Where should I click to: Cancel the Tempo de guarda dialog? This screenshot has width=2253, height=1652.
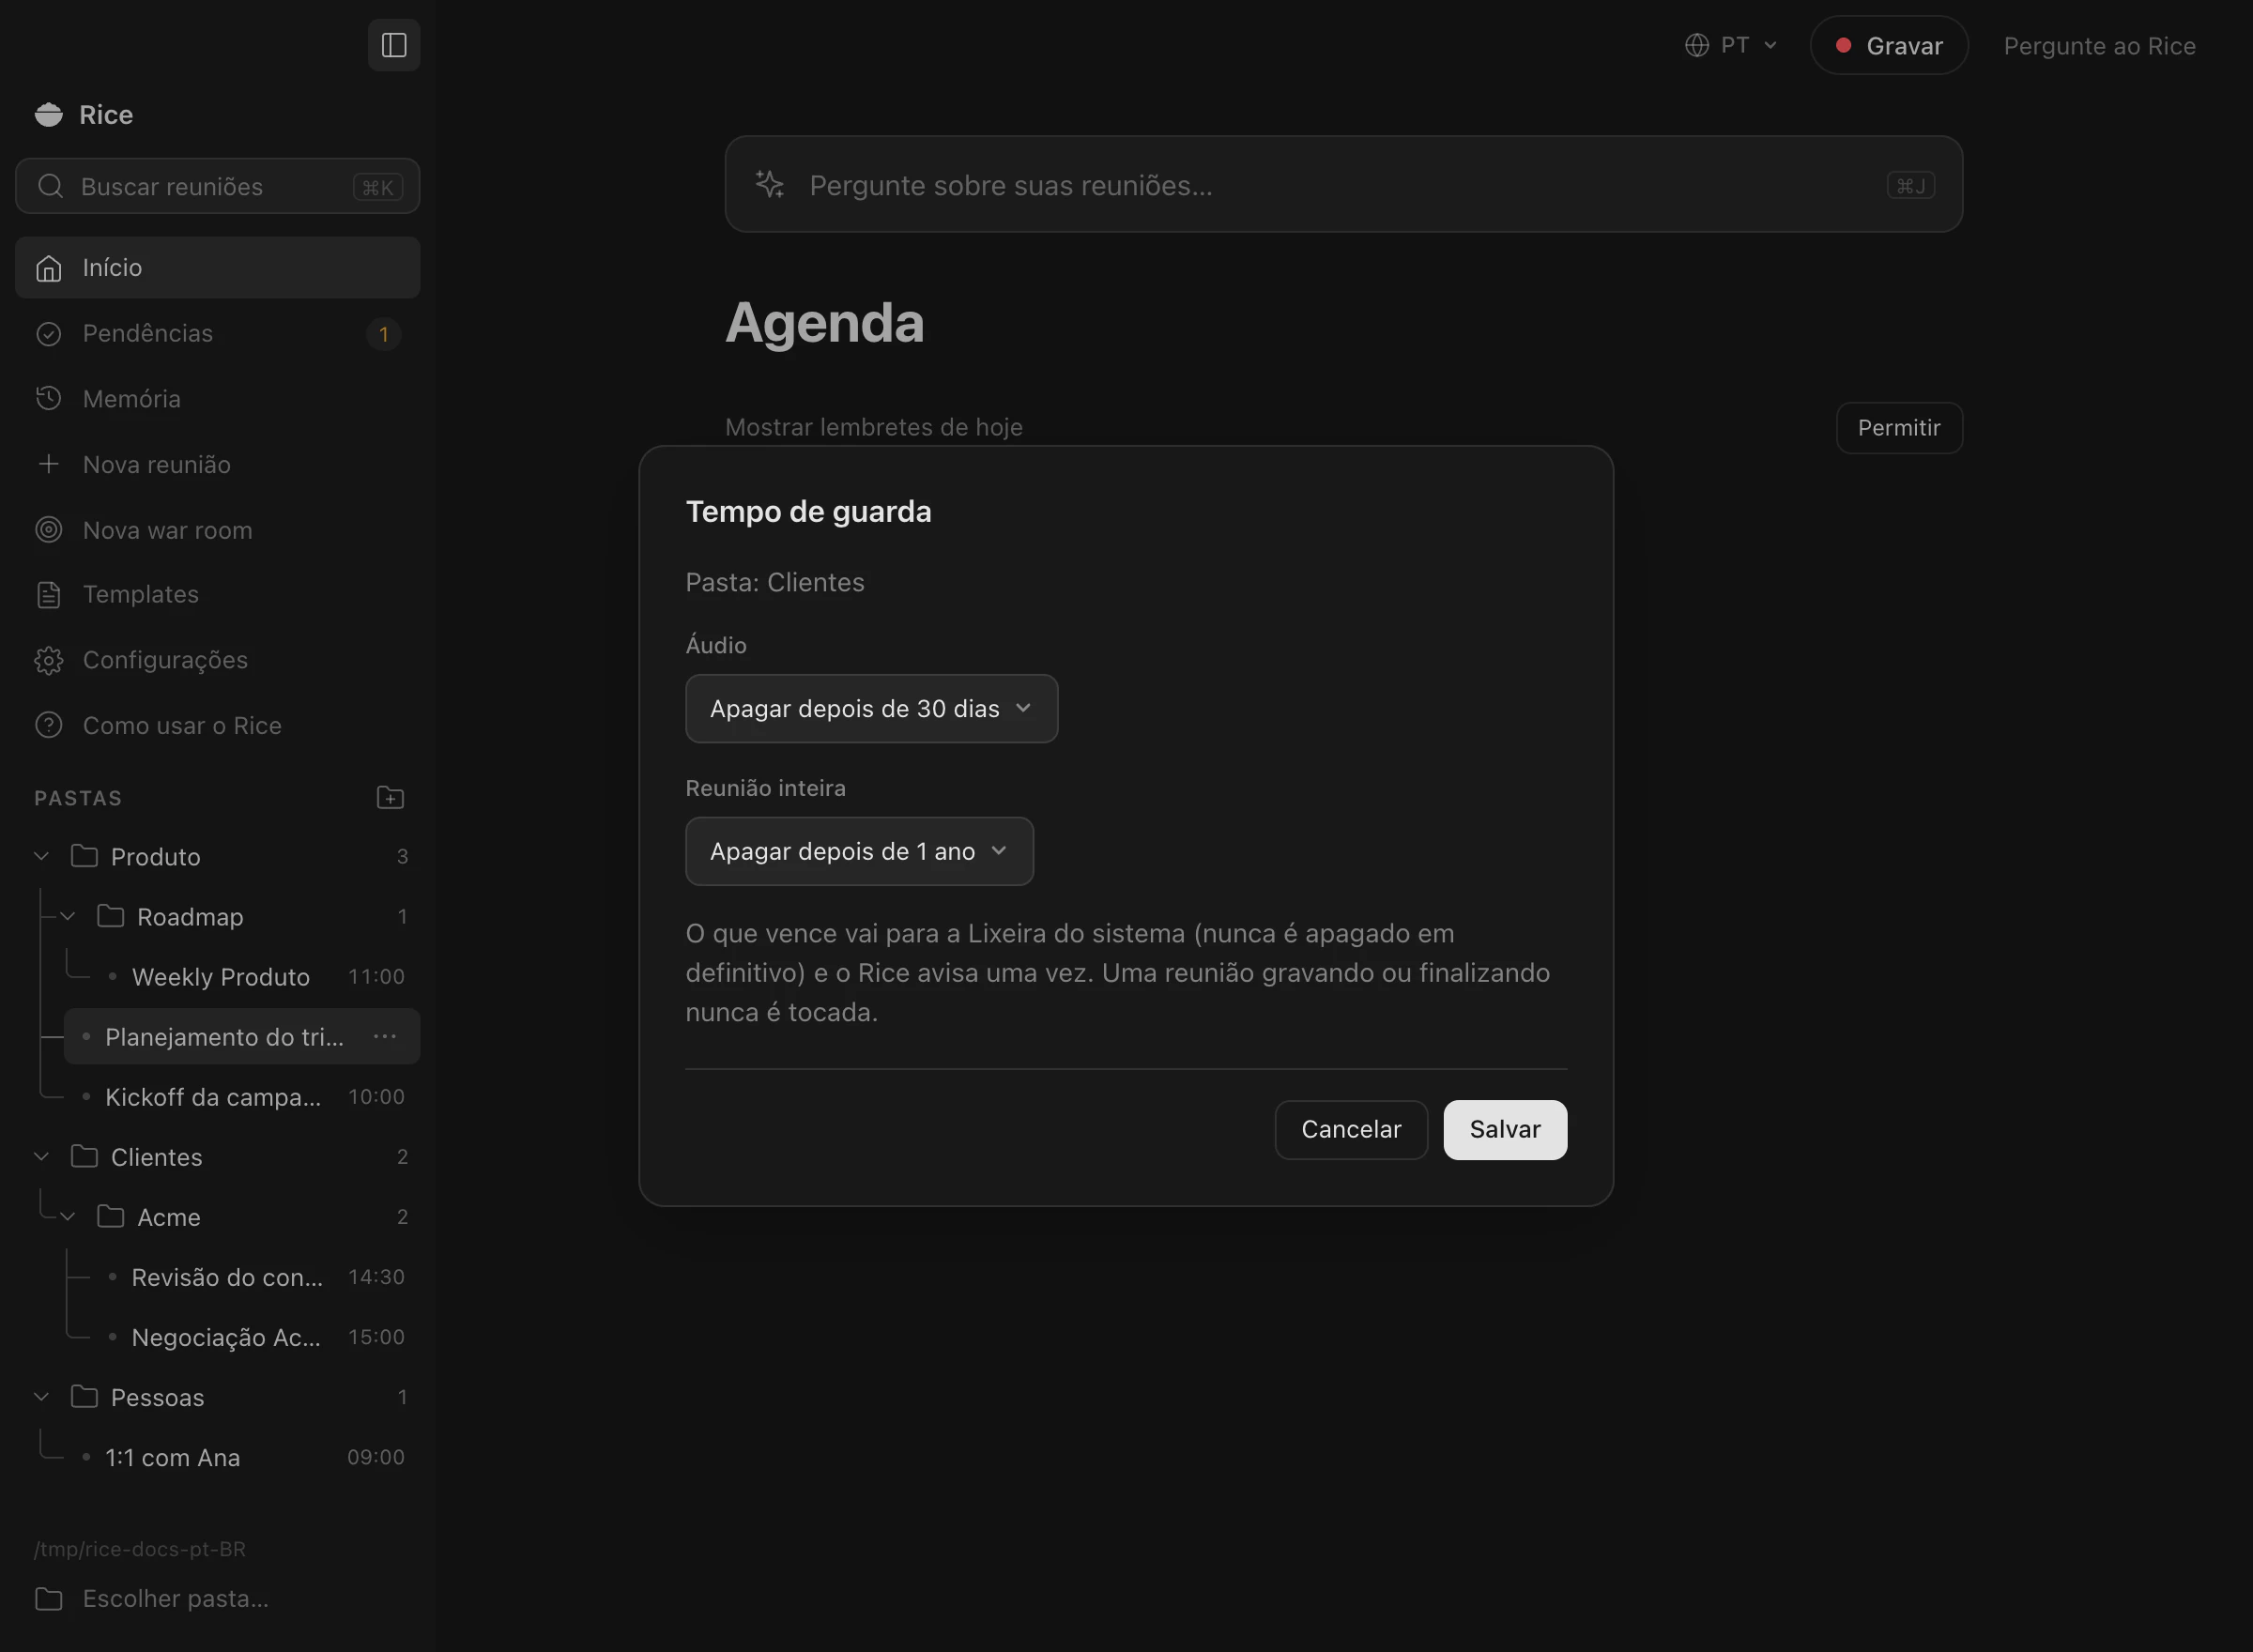click(1351, 1130)
